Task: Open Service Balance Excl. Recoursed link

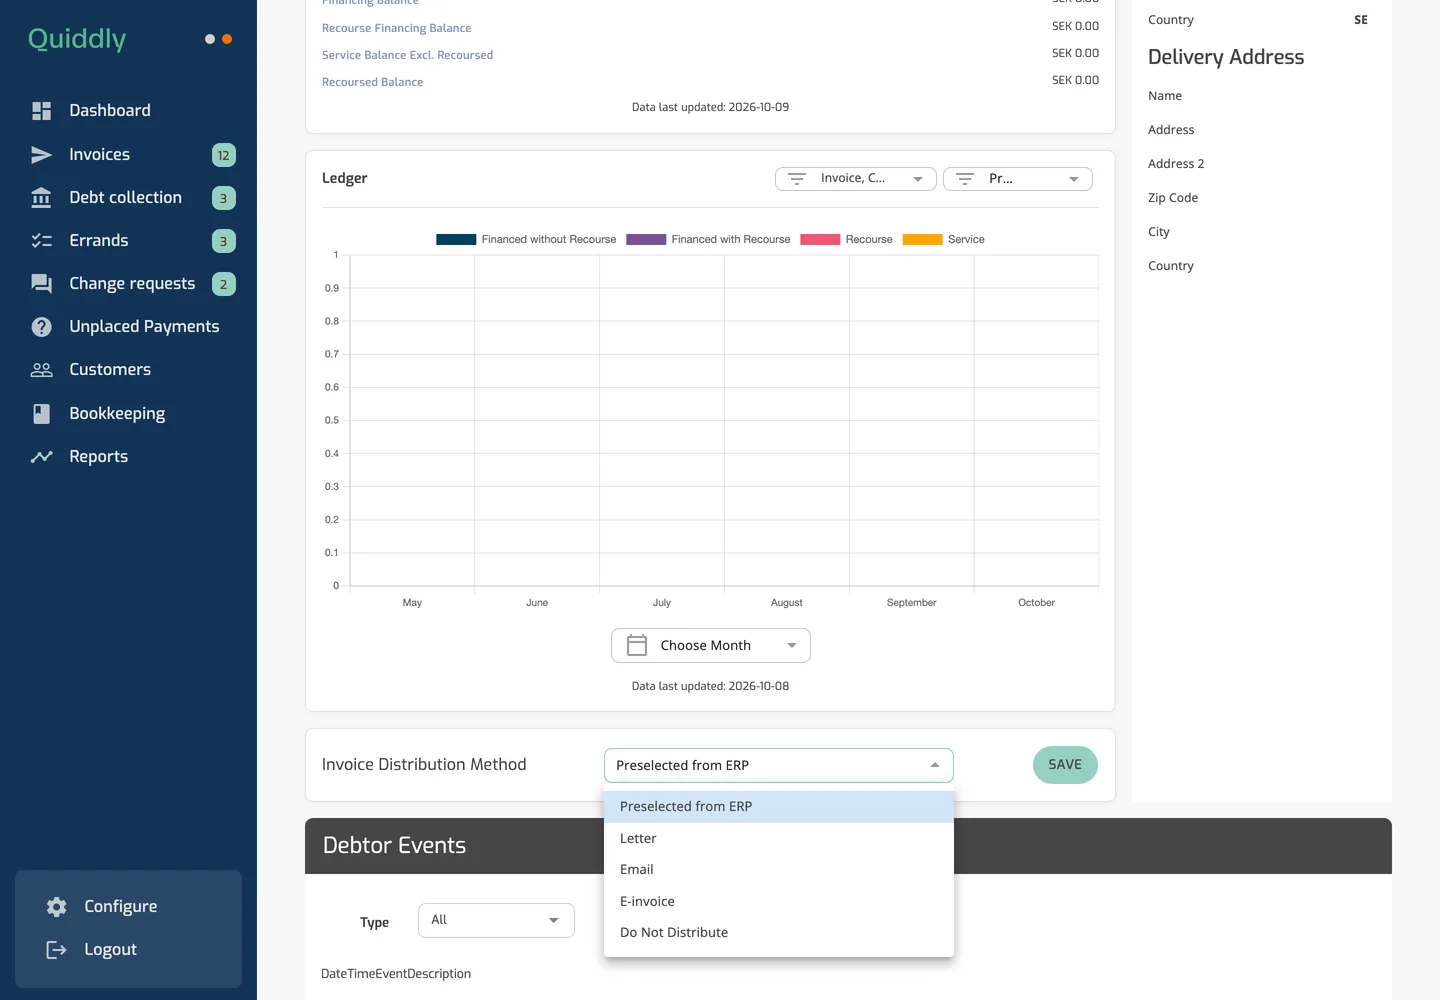Action: (407, 55)
